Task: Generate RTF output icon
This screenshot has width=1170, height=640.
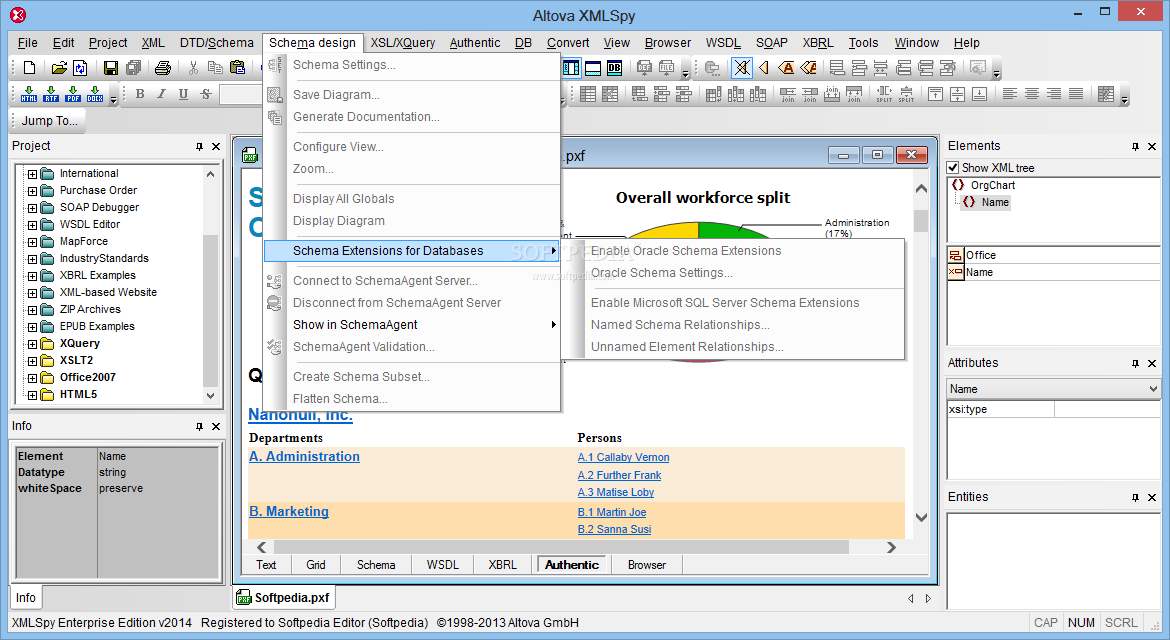Action: click(51, 94)
